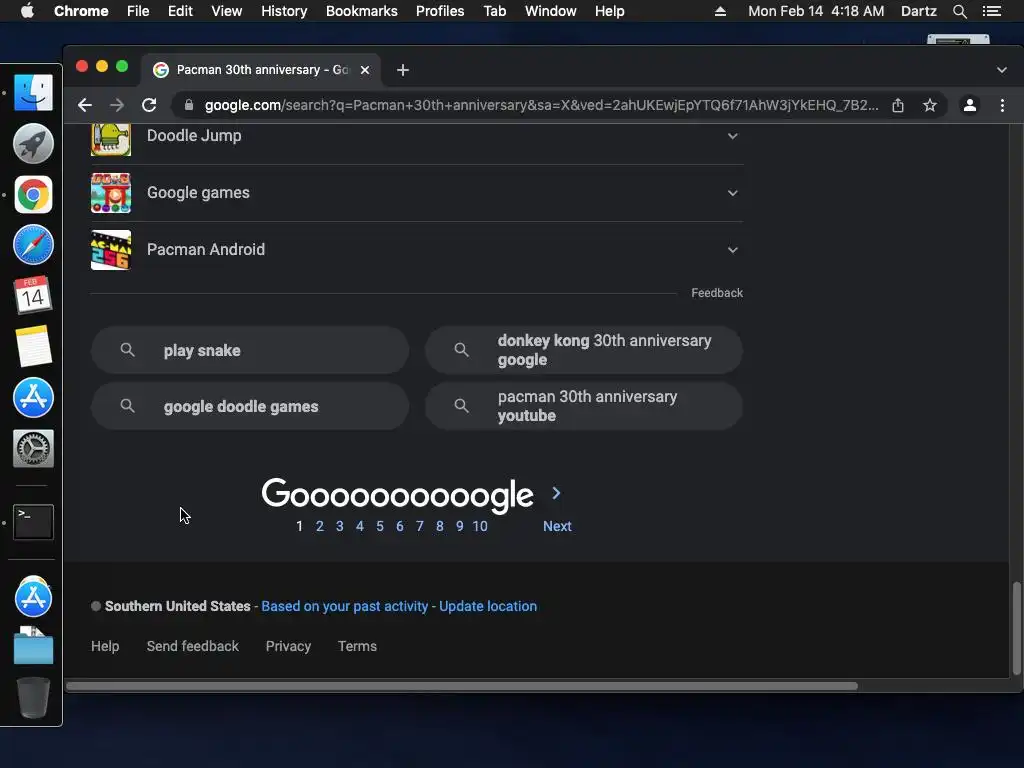Image resolution: width=1024 pixels, height=768 pixels.
Task: Click the browser forward arrow
Action: pos(117,105)
